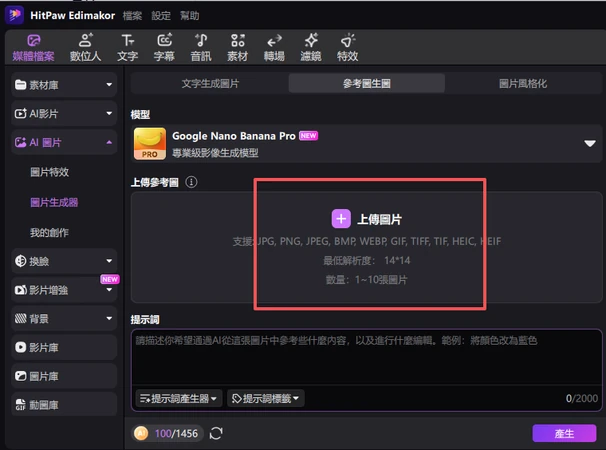Click the Nano Banana PRO model thumbnail
606x450 pixels.
tap(150, 144)
